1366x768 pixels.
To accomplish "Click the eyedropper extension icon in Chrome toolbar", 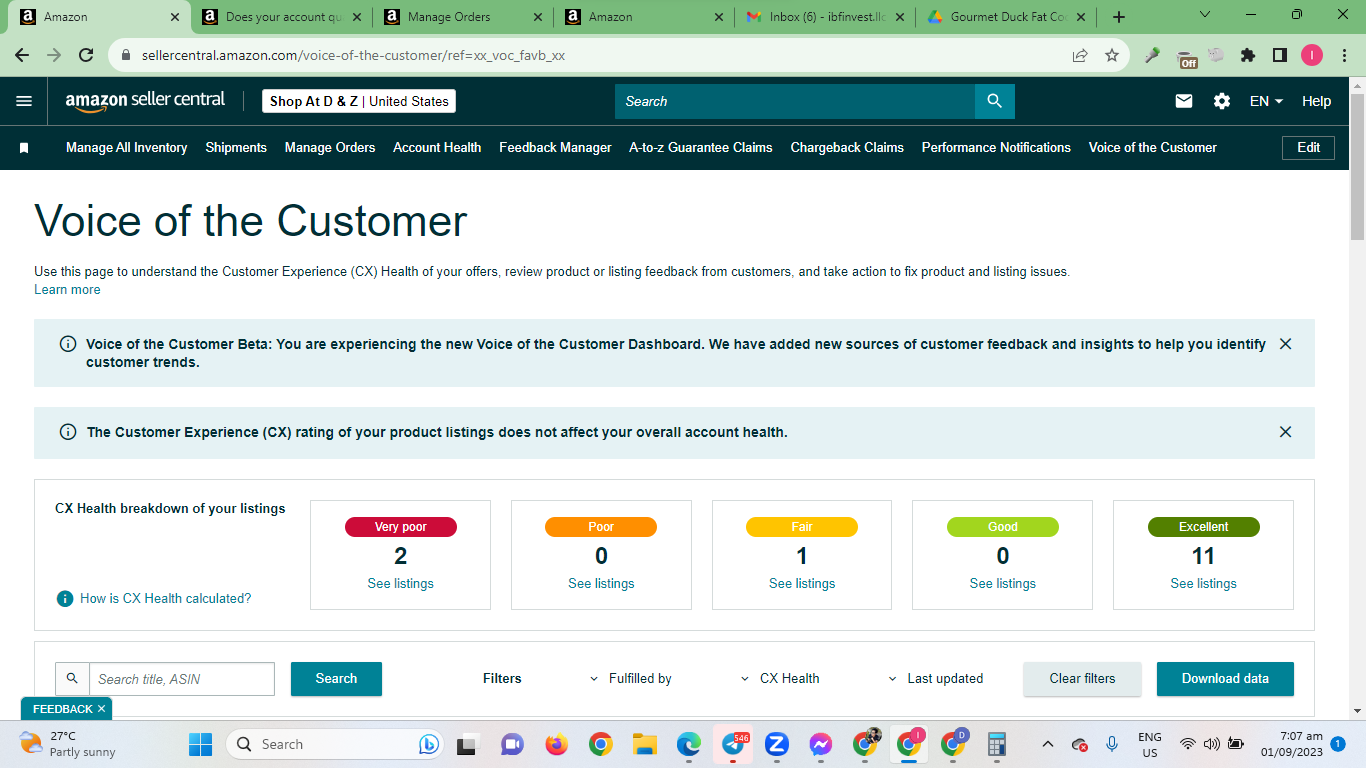I will click(1153, 56).
